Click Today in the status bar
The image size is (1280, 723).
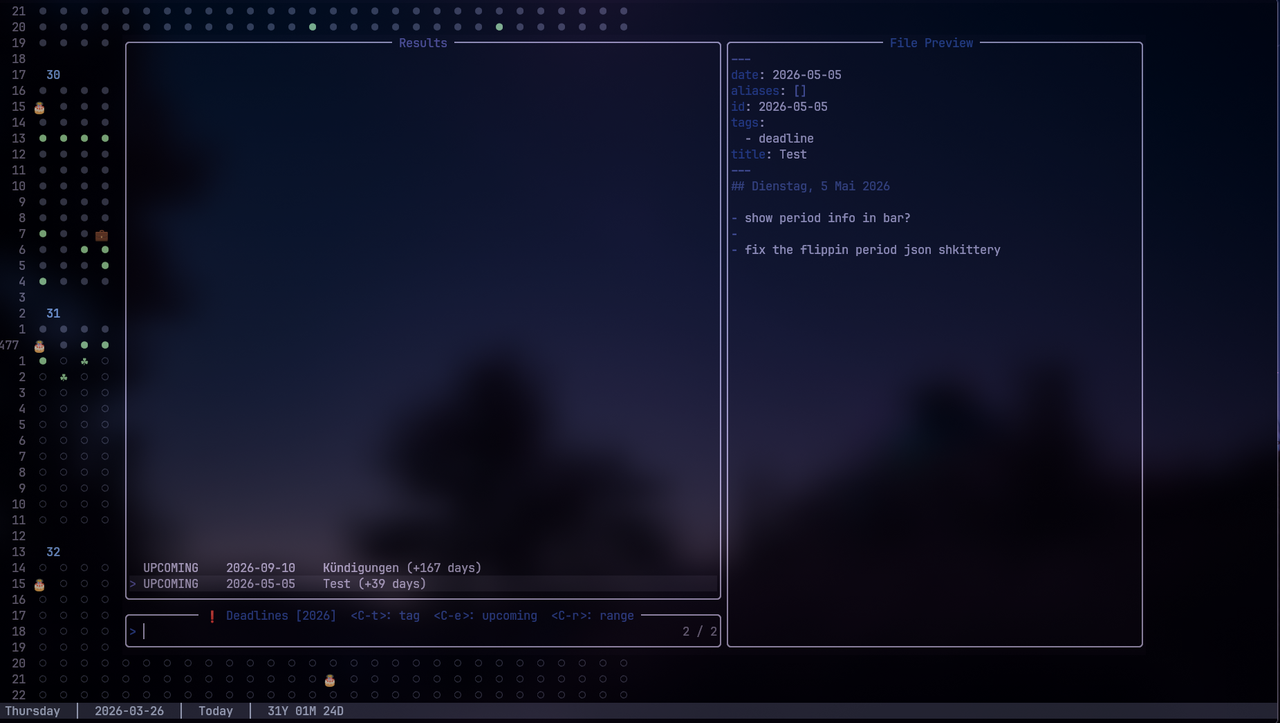tap(215, 711)
